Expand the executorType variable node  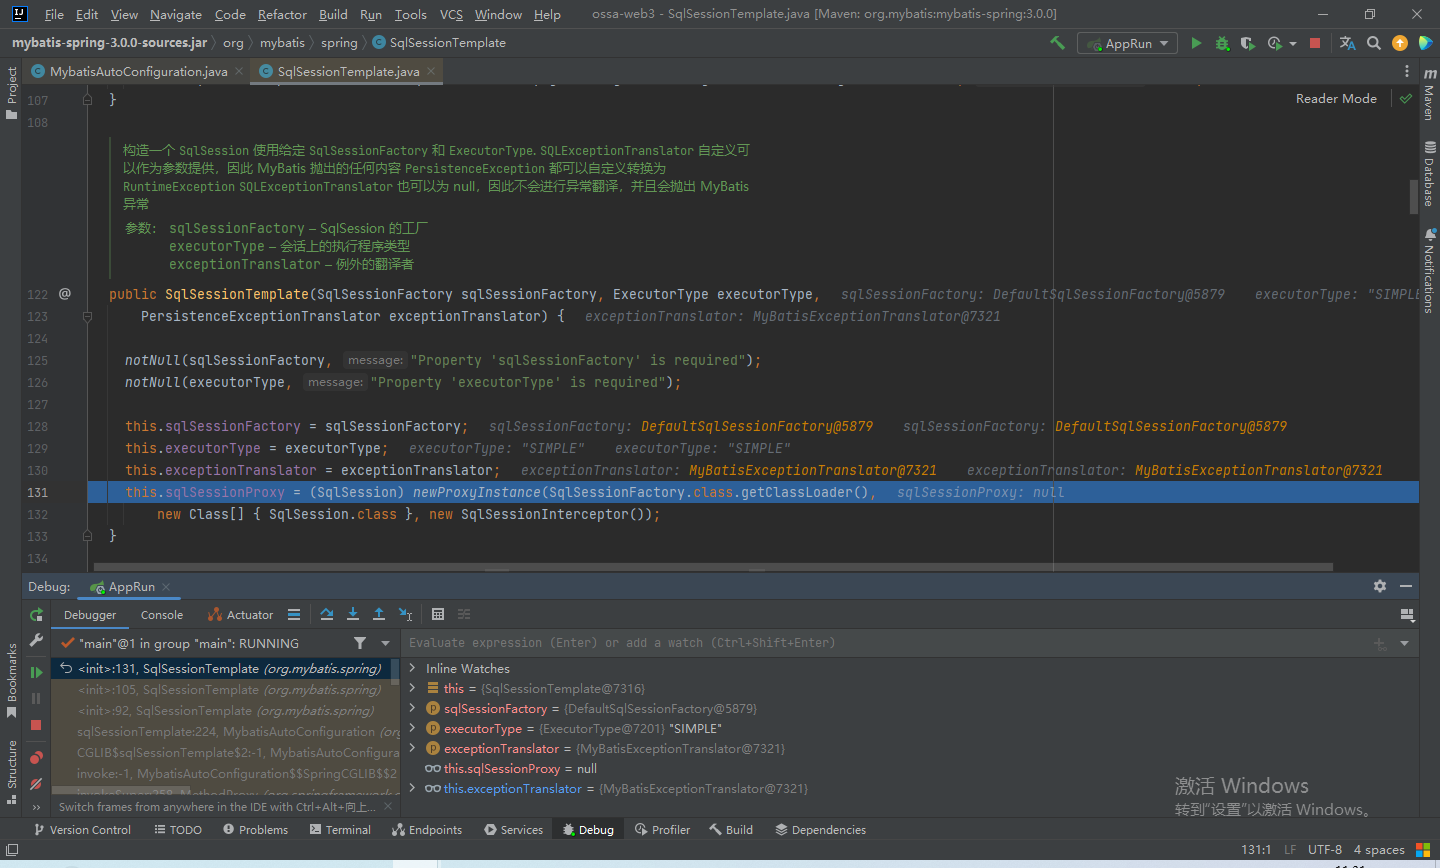click(412, 728)
